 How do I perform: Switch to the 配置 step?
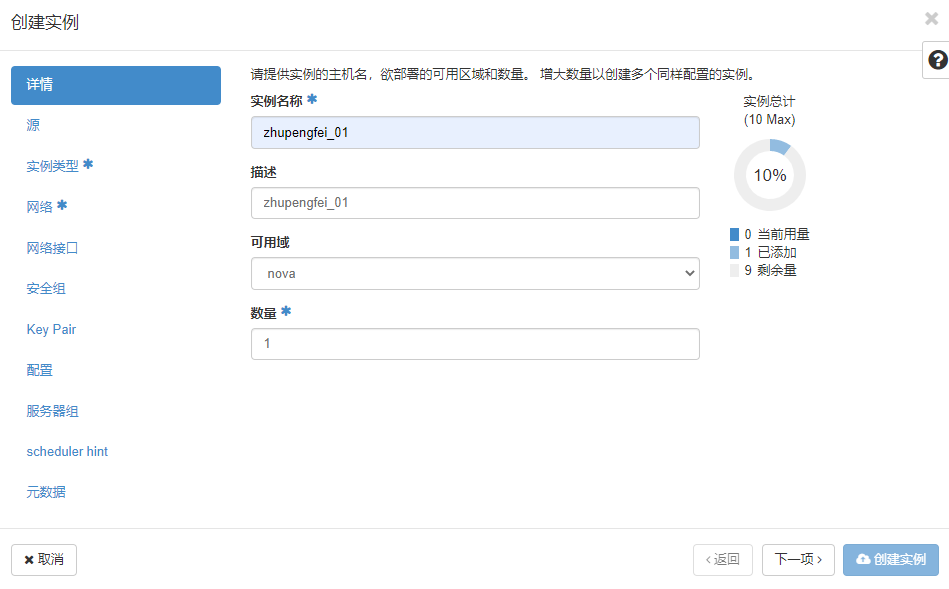[40, 370]
